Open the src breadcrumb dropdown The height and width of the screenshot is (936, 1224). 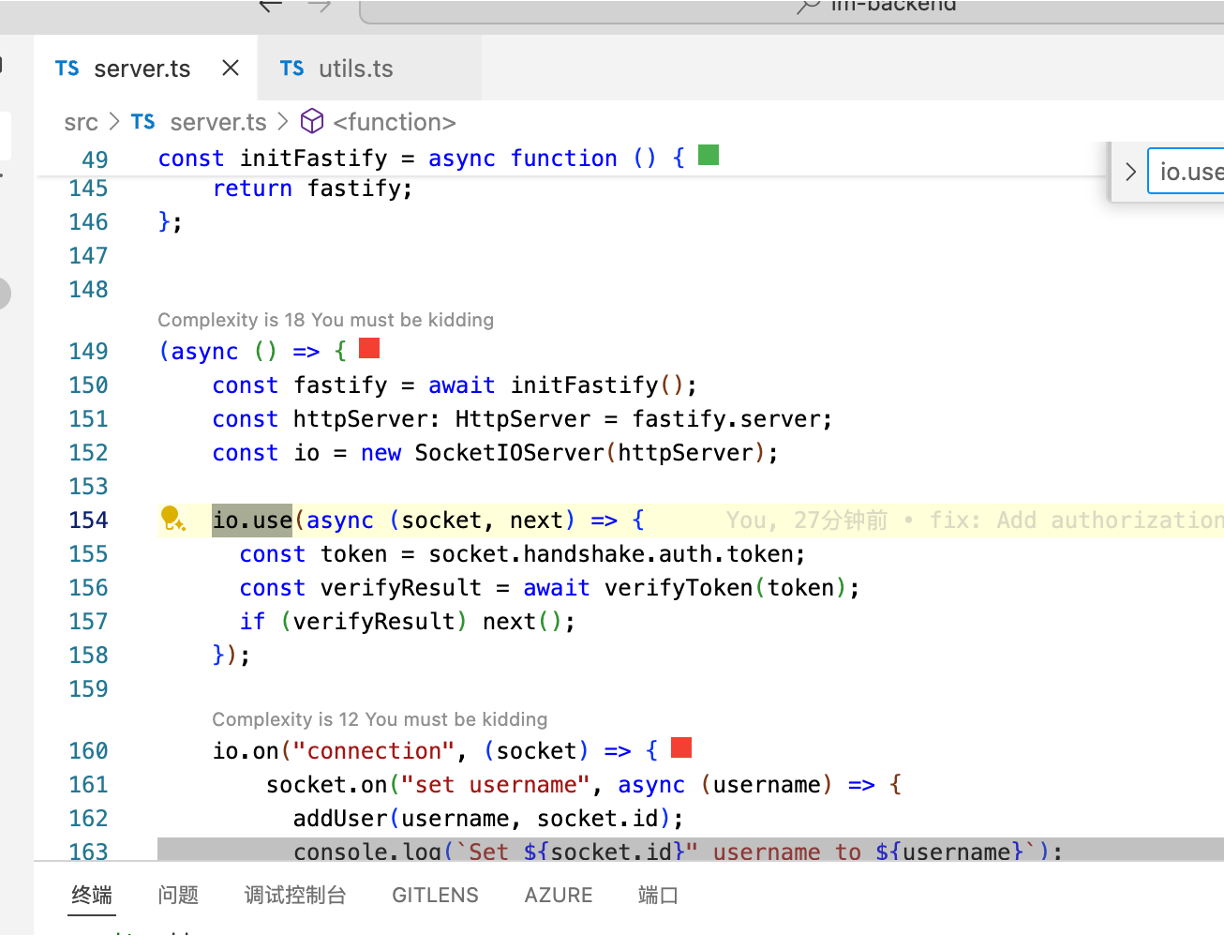[x=81, y=122]
